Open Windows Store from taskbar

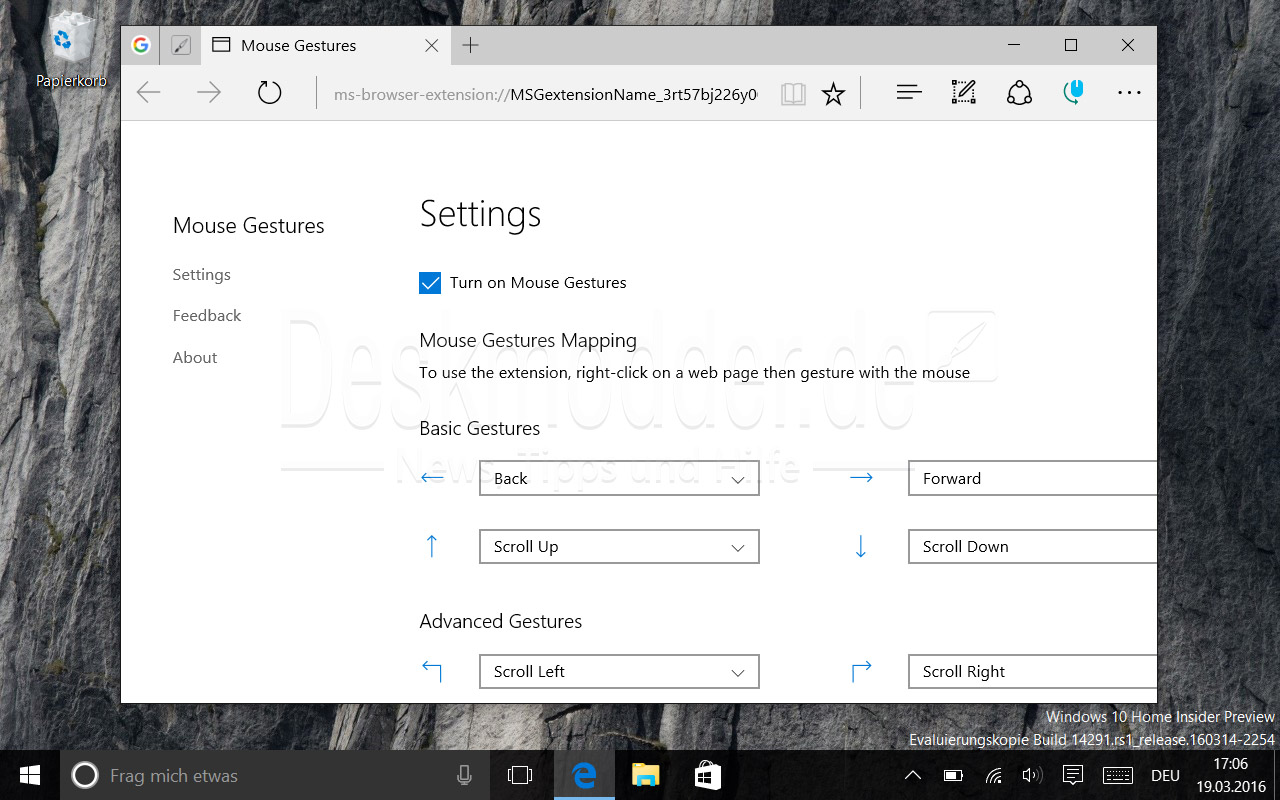coord(707,775)
